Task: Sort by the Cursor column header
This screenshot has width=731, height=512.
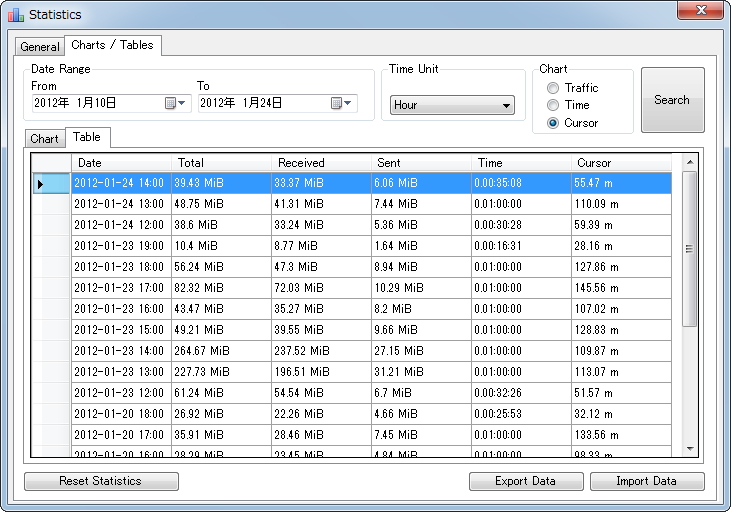Action: coord(621,163)
